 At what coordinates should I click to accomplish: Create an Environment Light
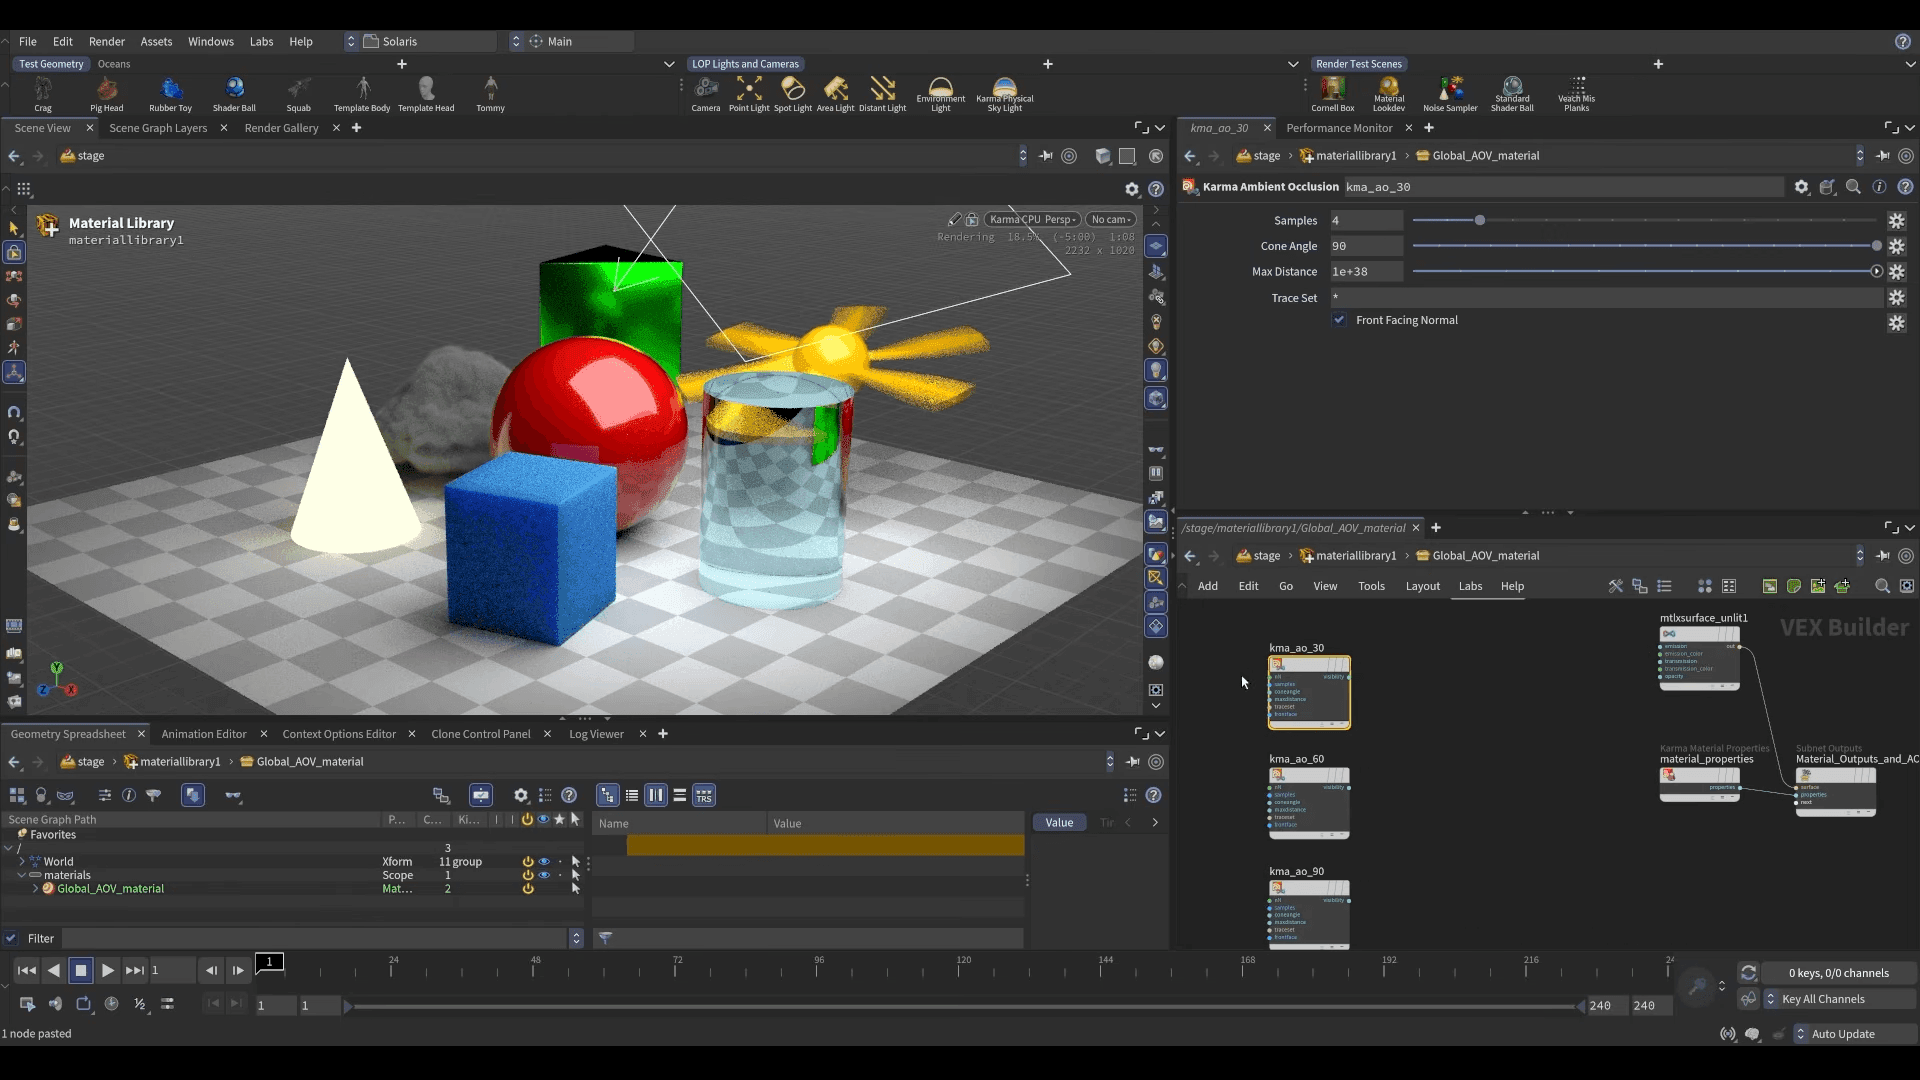click(941, 94)
